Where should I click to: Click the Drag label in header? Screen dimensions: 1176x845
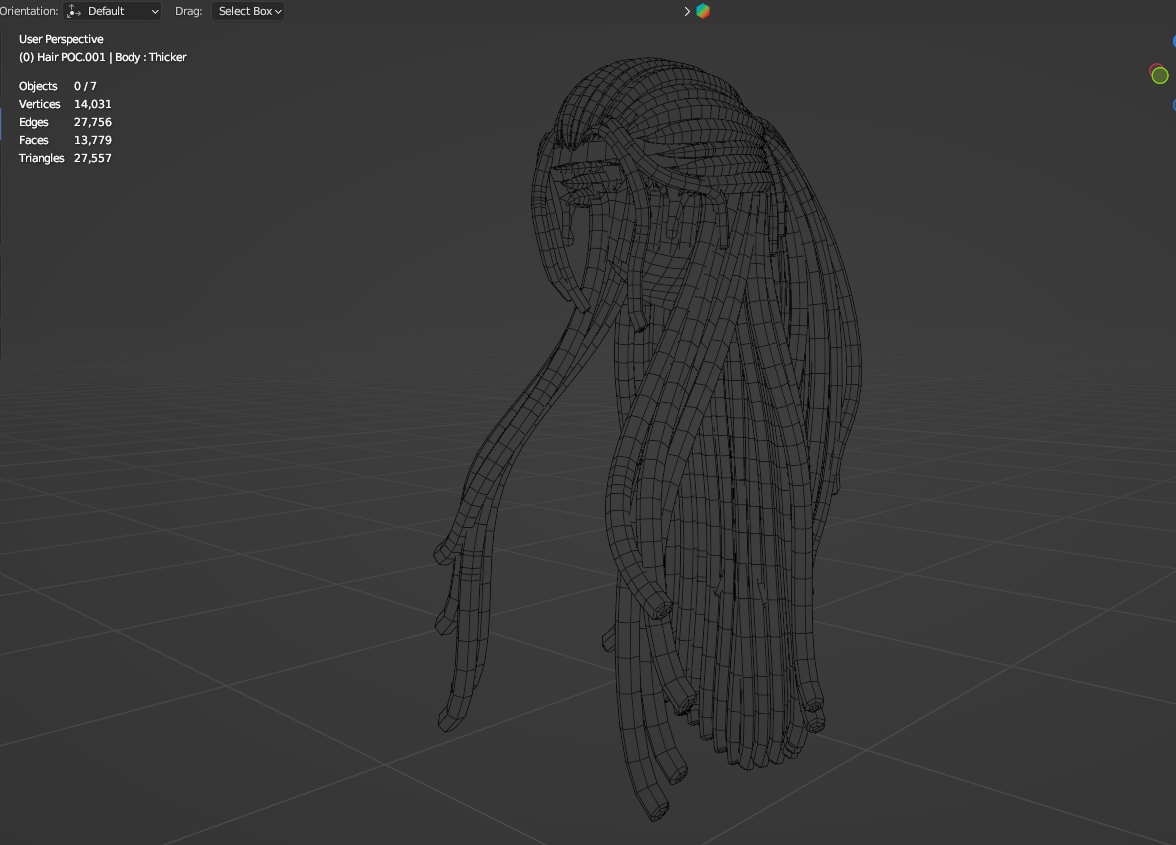point(190,11)
